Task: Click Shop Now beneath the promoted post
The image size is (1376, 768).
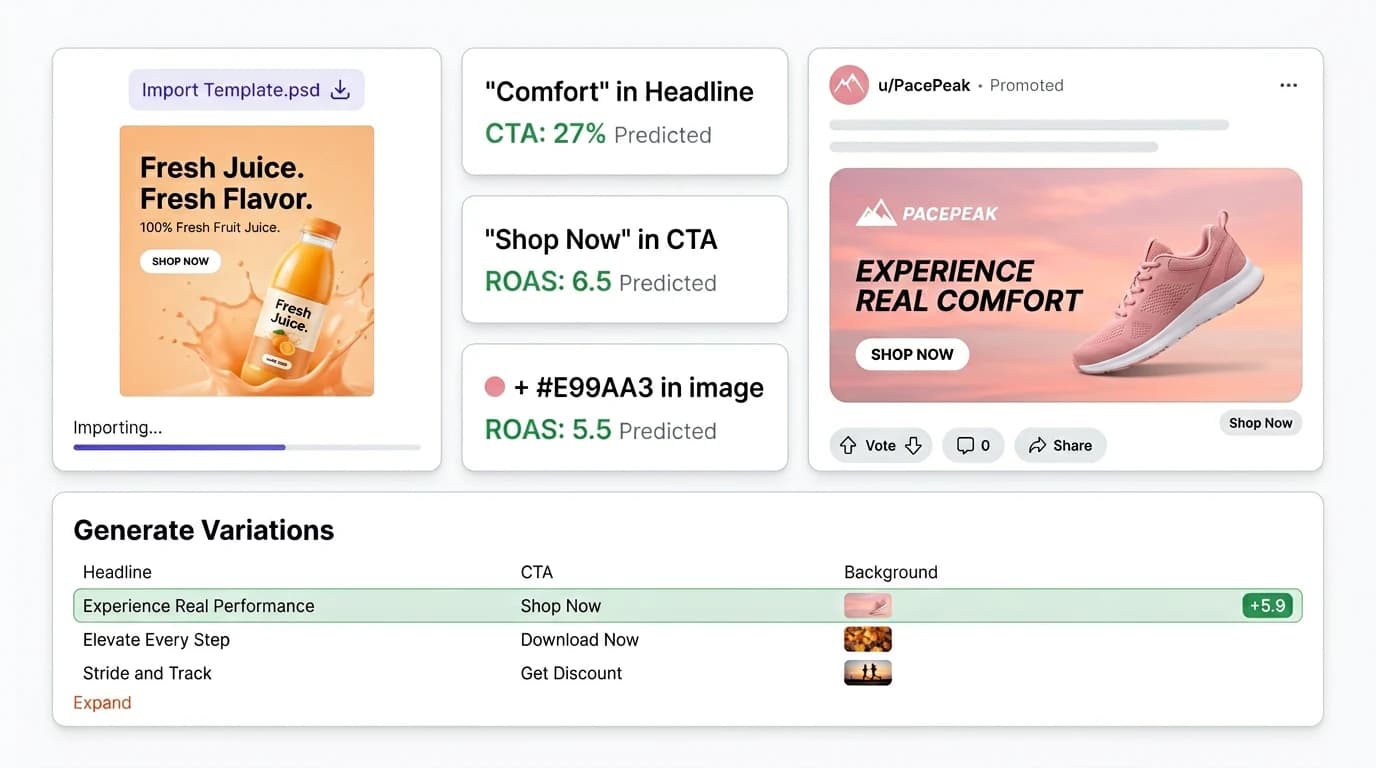Action: (1260, 422)
